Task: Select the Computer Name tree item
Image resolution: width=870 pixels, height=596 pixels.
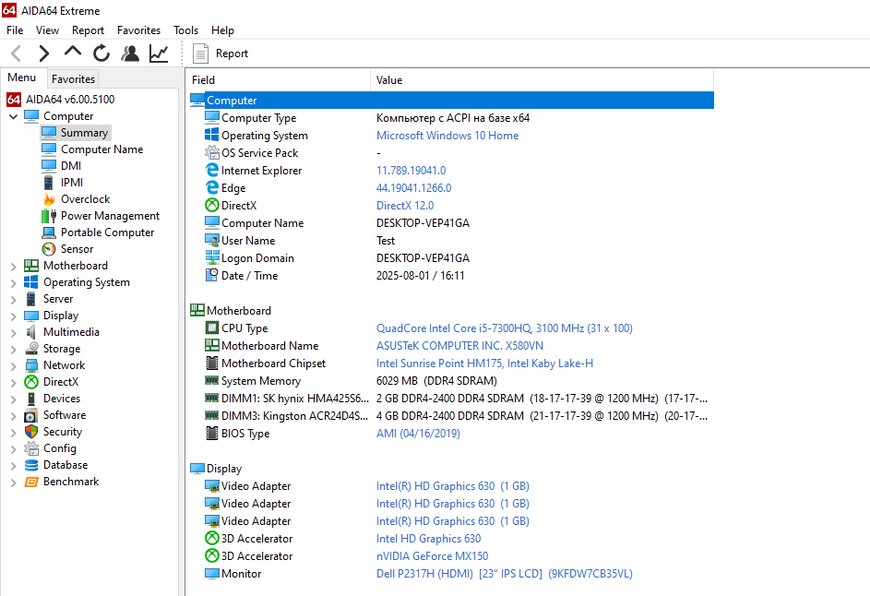Action: point(102,149)
